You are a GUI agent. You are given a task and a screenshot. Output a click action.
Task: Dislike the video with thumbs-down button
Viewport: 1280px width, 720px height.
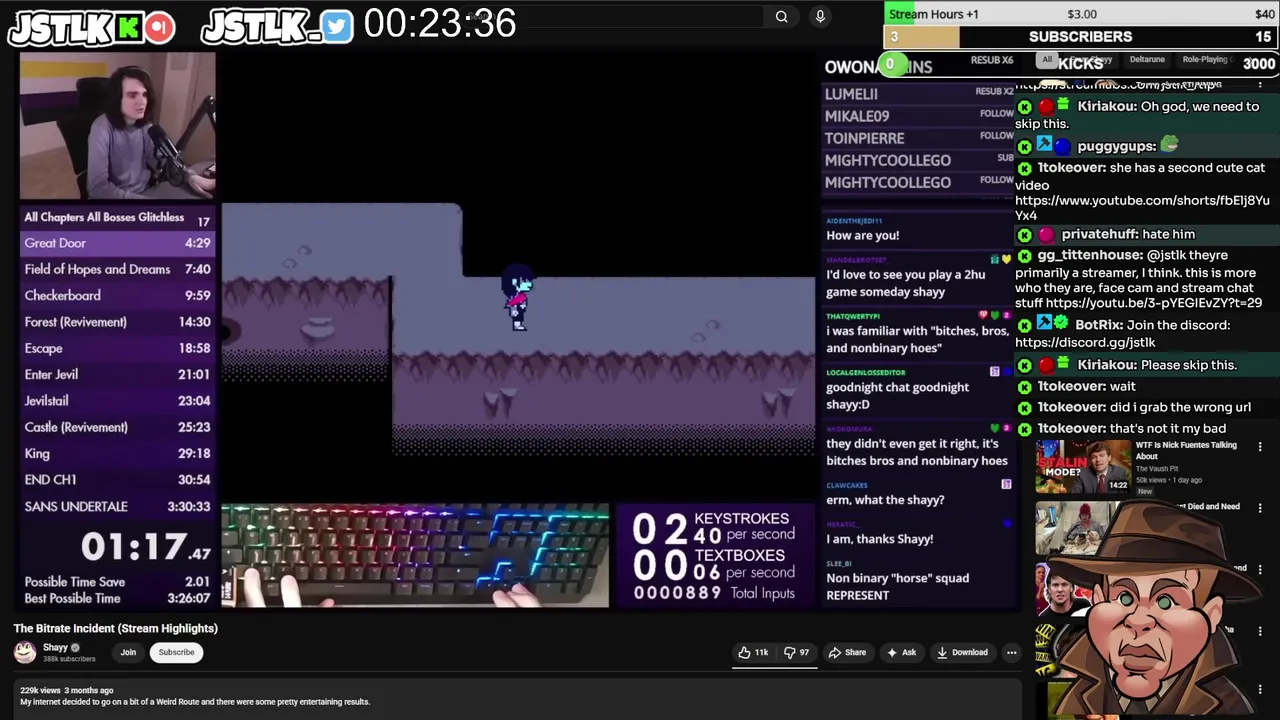coord(797,652)
